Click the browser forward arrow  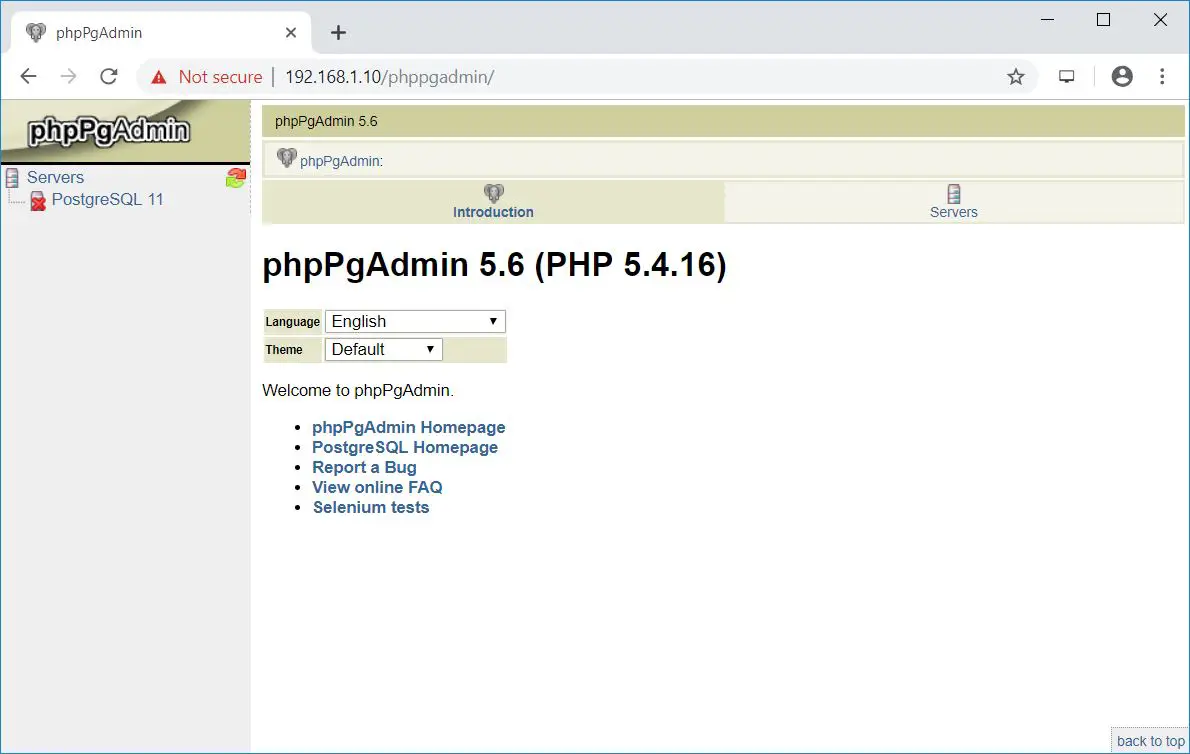(x=68, y=77)
